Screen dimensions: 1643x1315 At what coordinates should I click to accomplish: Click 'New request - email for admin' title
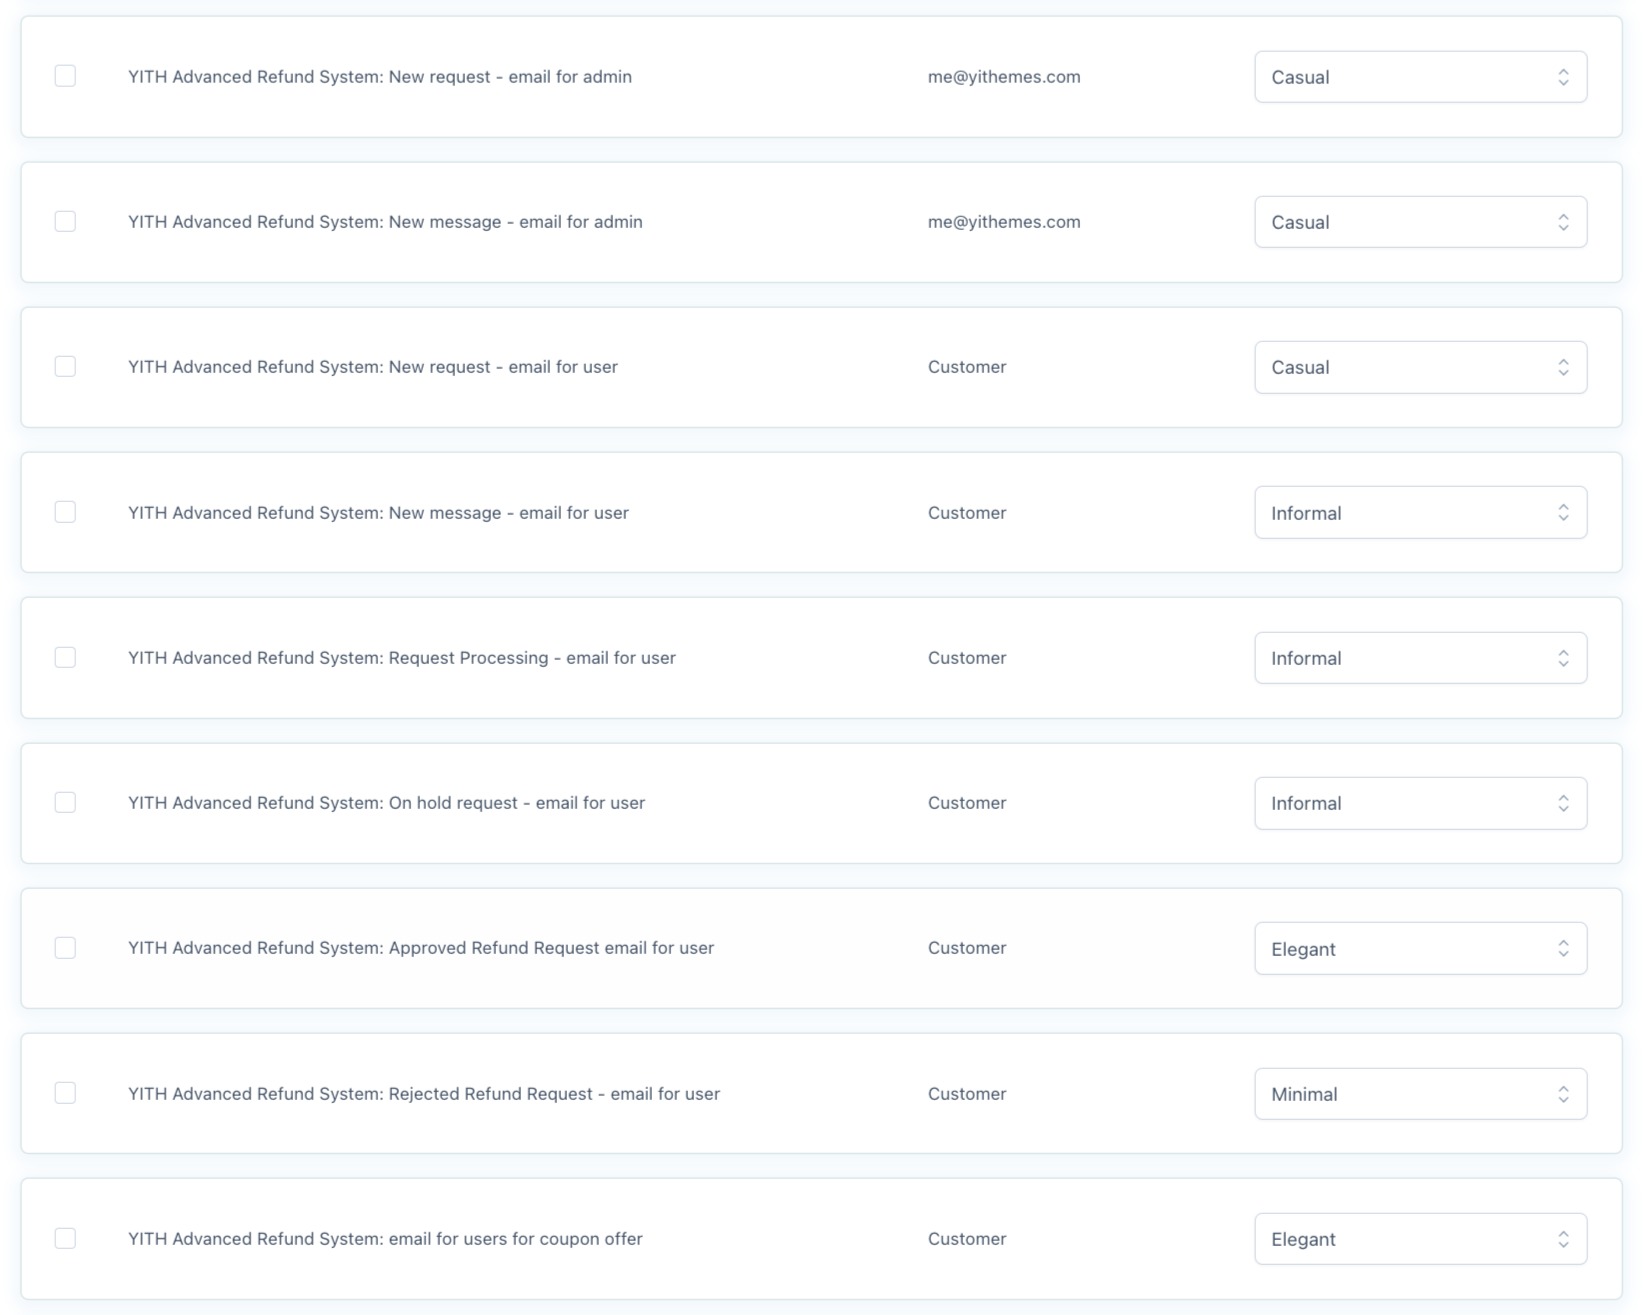pyautogui.click(x=380, y=77)
